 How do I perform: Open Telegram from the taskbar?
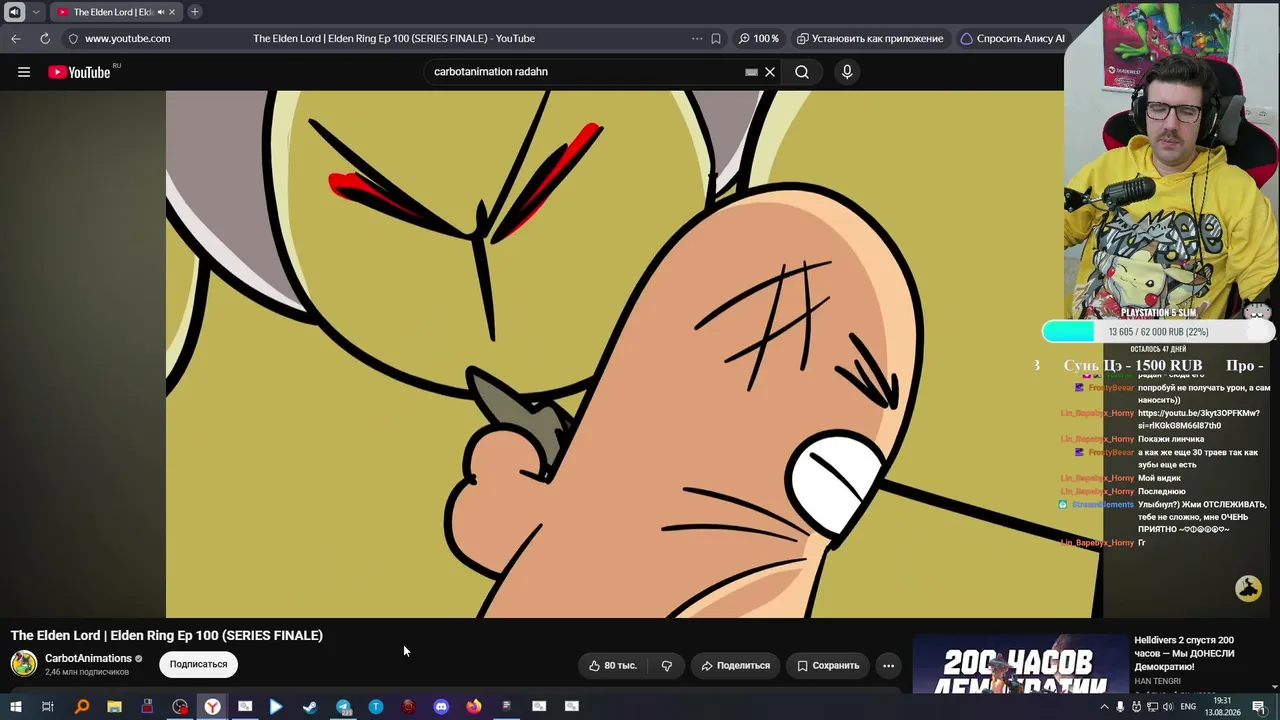(343, 706)
